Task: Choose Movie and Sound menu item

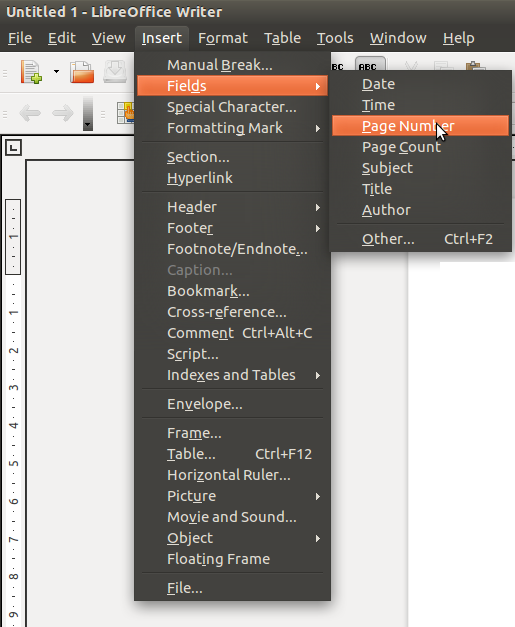Action: [232, 517]
